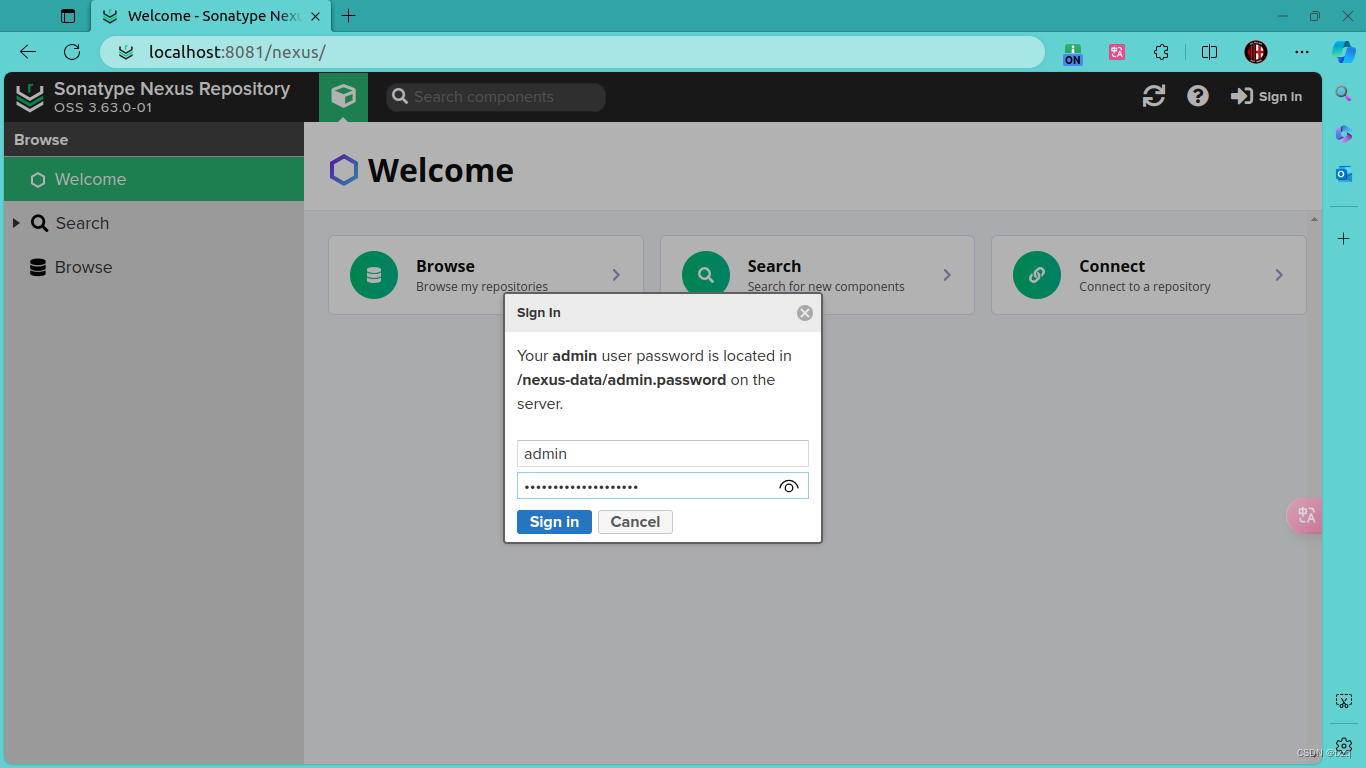
Task: Reload the page with browser refresh
Action: click(72, 52)
